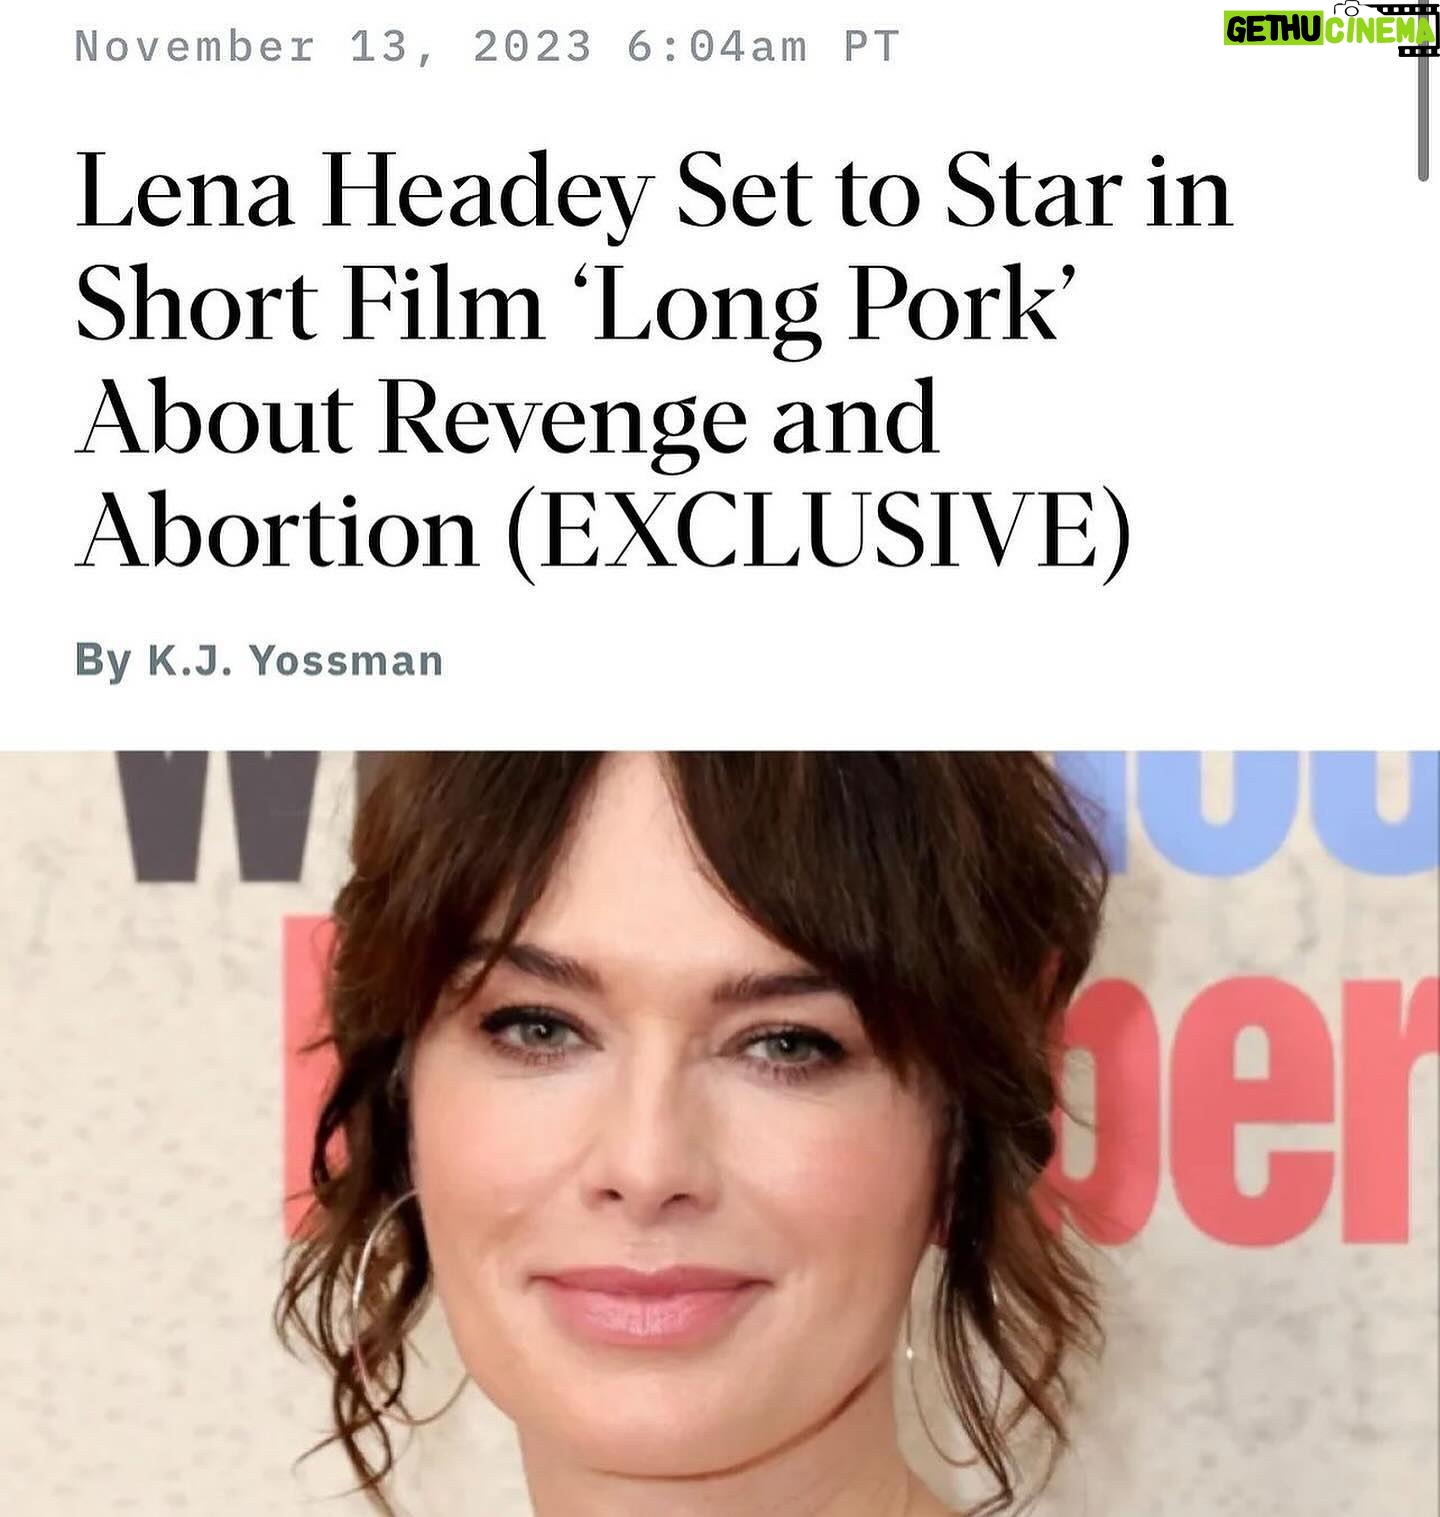Screen dimensions: 1440x1517
Task: Open the article's lead photo
Action: [x=720, y=1133]
